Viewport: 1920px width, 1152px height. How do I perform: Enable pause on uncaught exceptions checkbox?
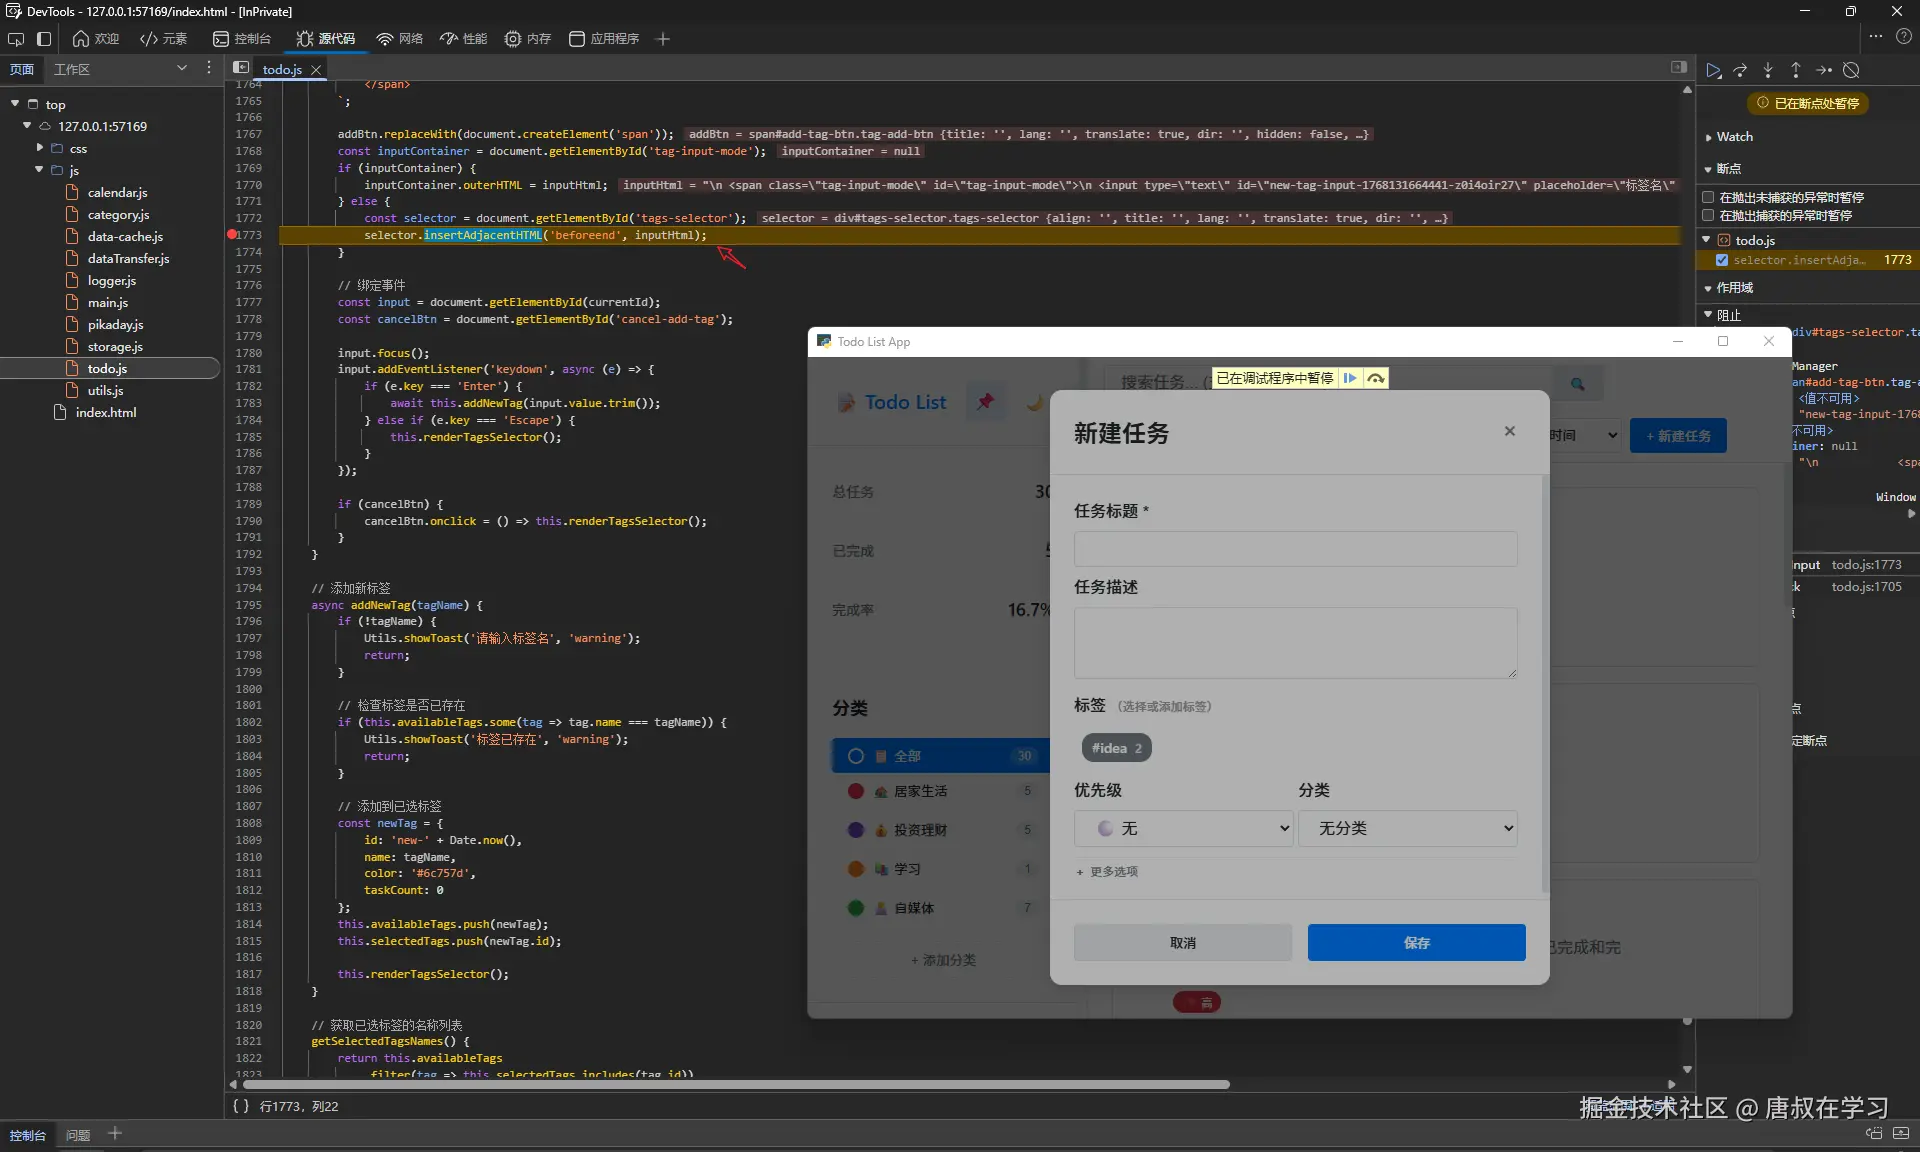1709,197
